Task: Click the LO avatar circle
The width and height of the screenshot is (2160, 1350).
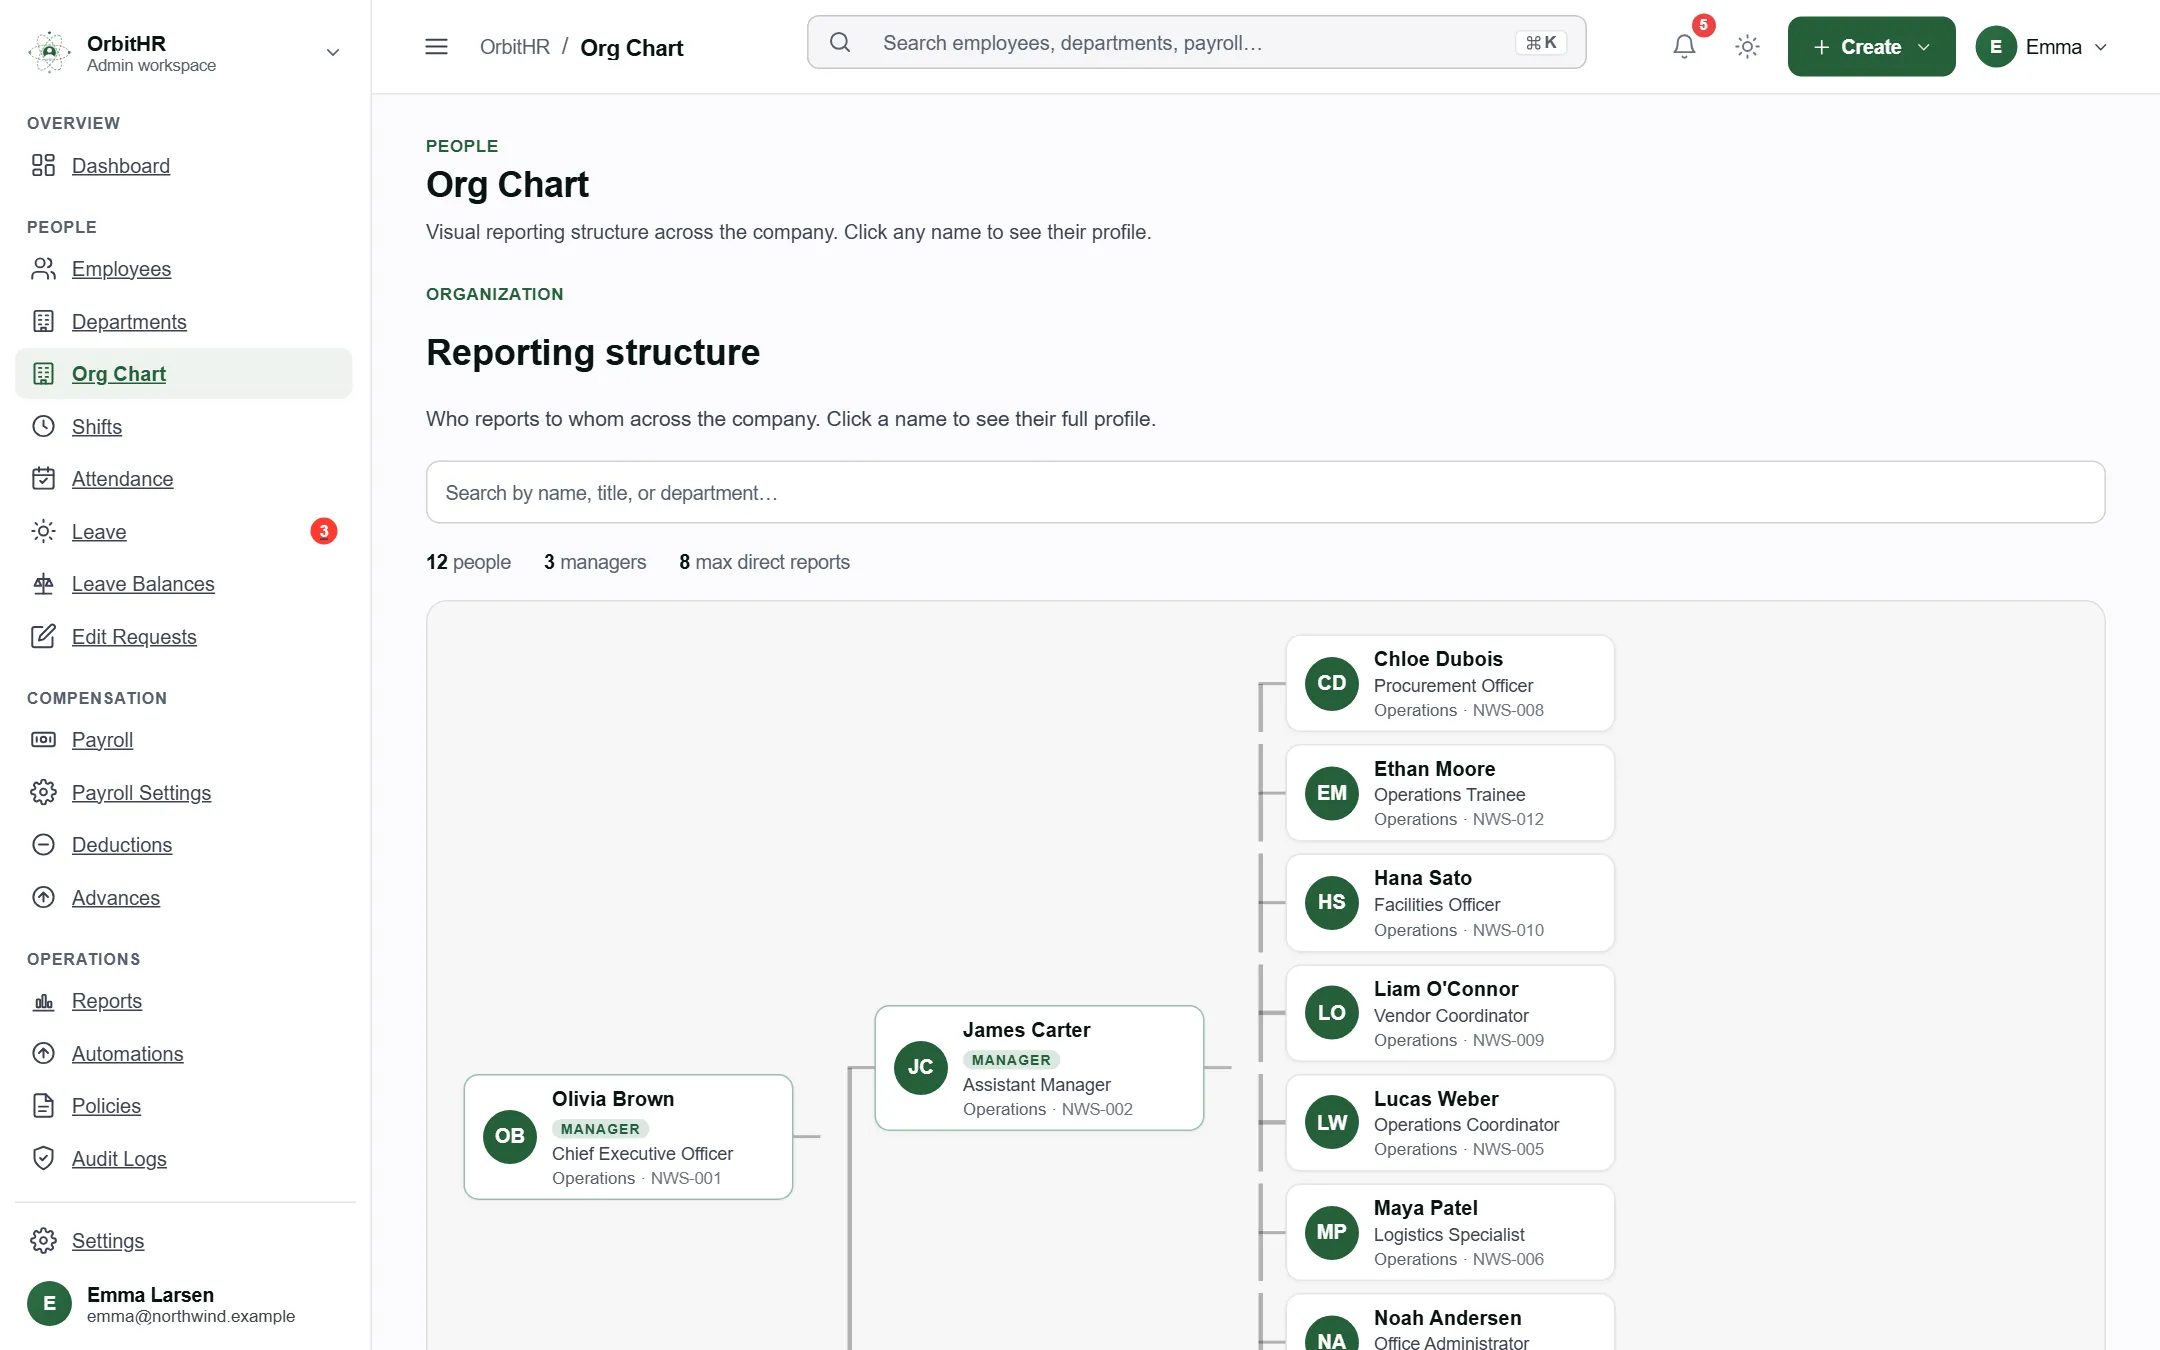Action: 1331,1013
